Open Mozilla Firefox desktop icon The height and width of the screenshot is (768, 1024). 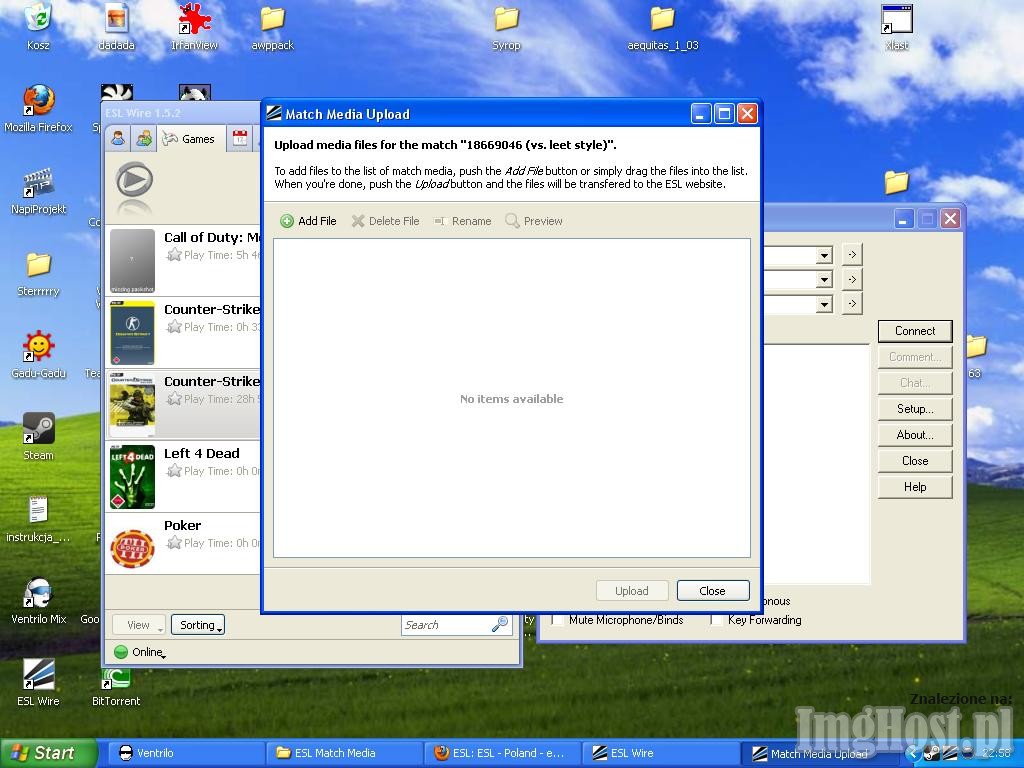pos(39,108)
